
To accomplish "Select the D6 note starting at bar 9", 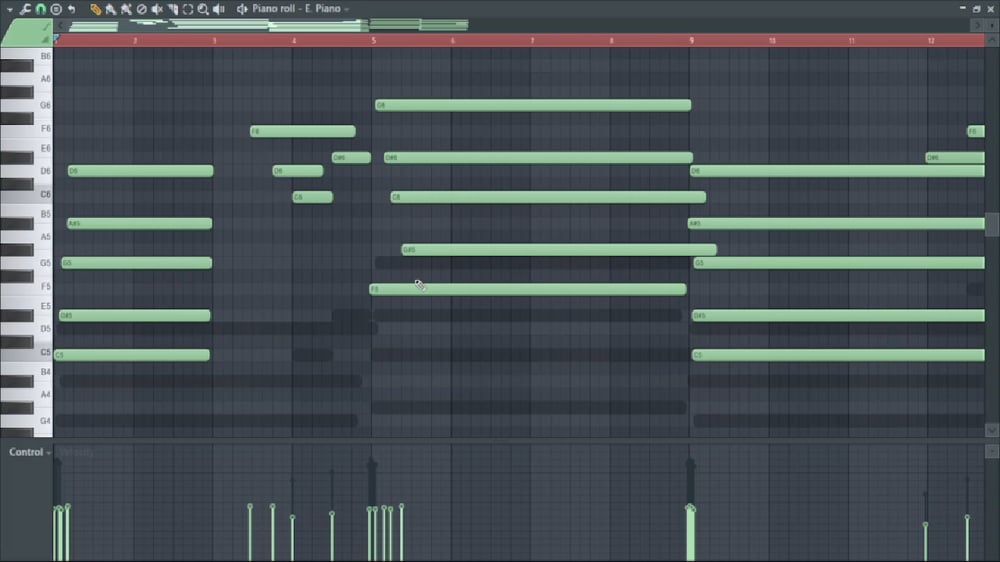I will tap(837, 170).
